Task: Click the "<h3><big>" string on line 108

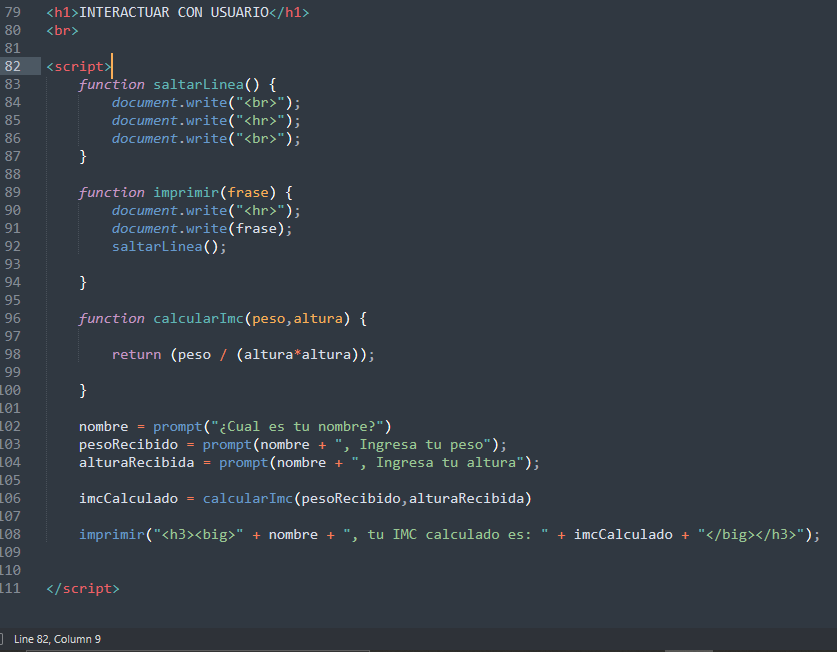Action: click(x=199, y=535)
